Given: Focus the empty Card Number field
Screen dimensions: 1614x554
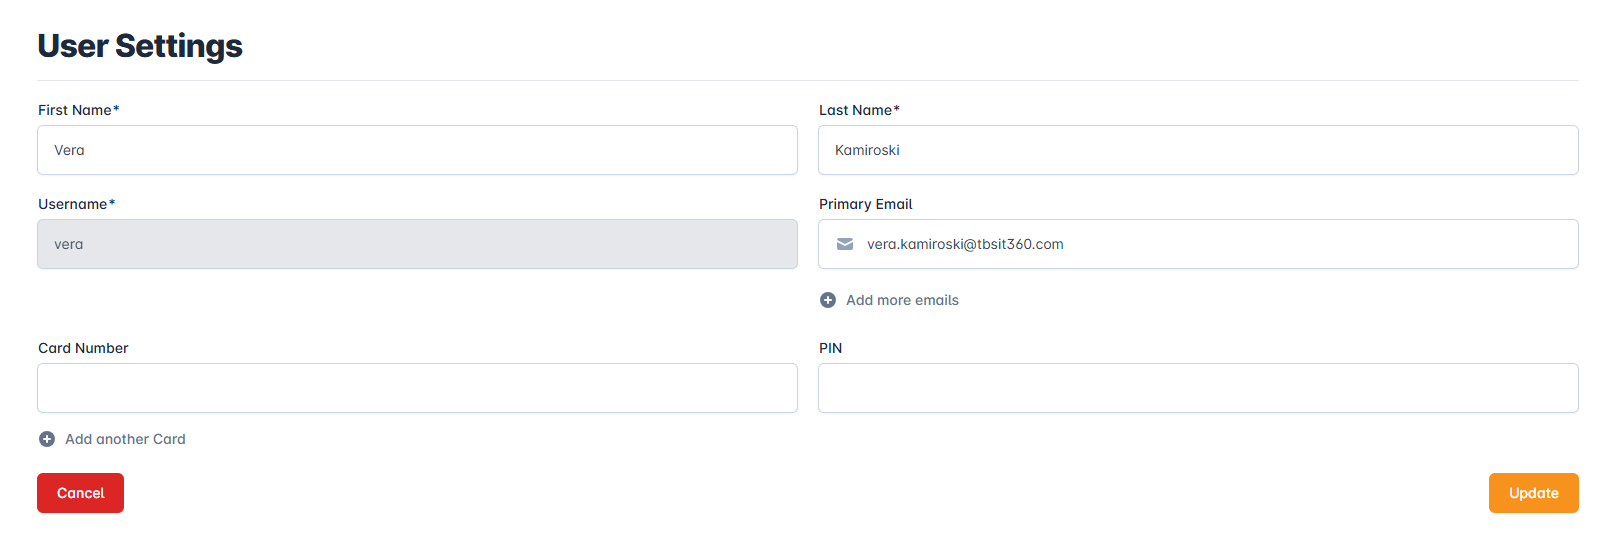Looking at the screenshot, I should (417, 388).
